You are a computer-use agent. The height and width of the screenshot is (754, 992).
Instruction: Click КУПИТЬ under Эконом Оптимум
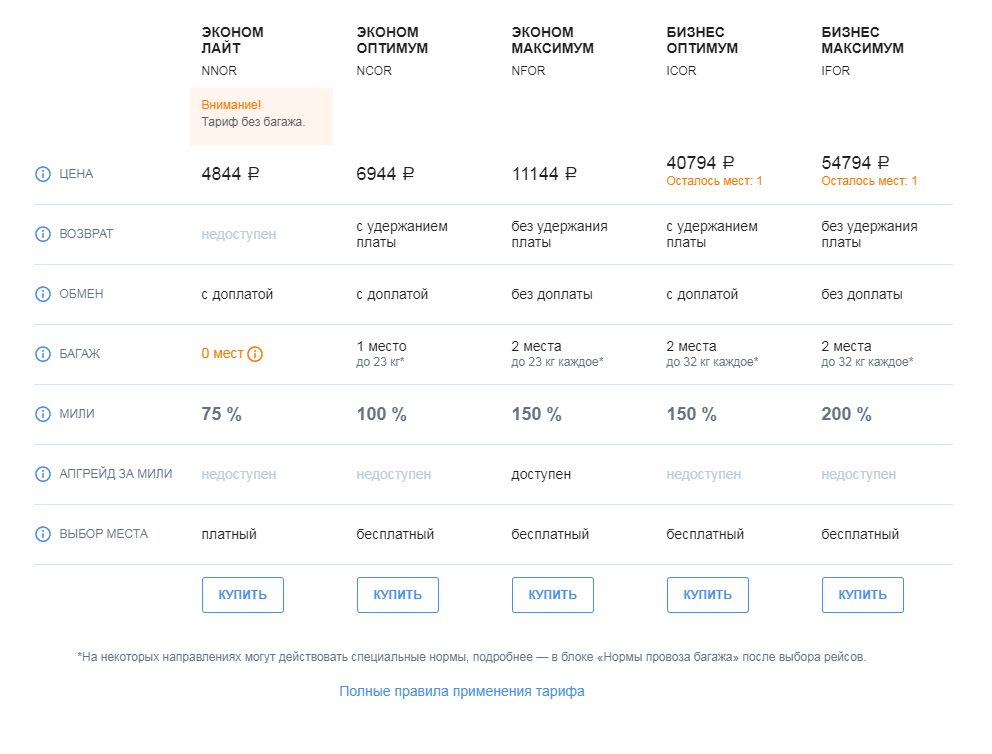(398, 595)
